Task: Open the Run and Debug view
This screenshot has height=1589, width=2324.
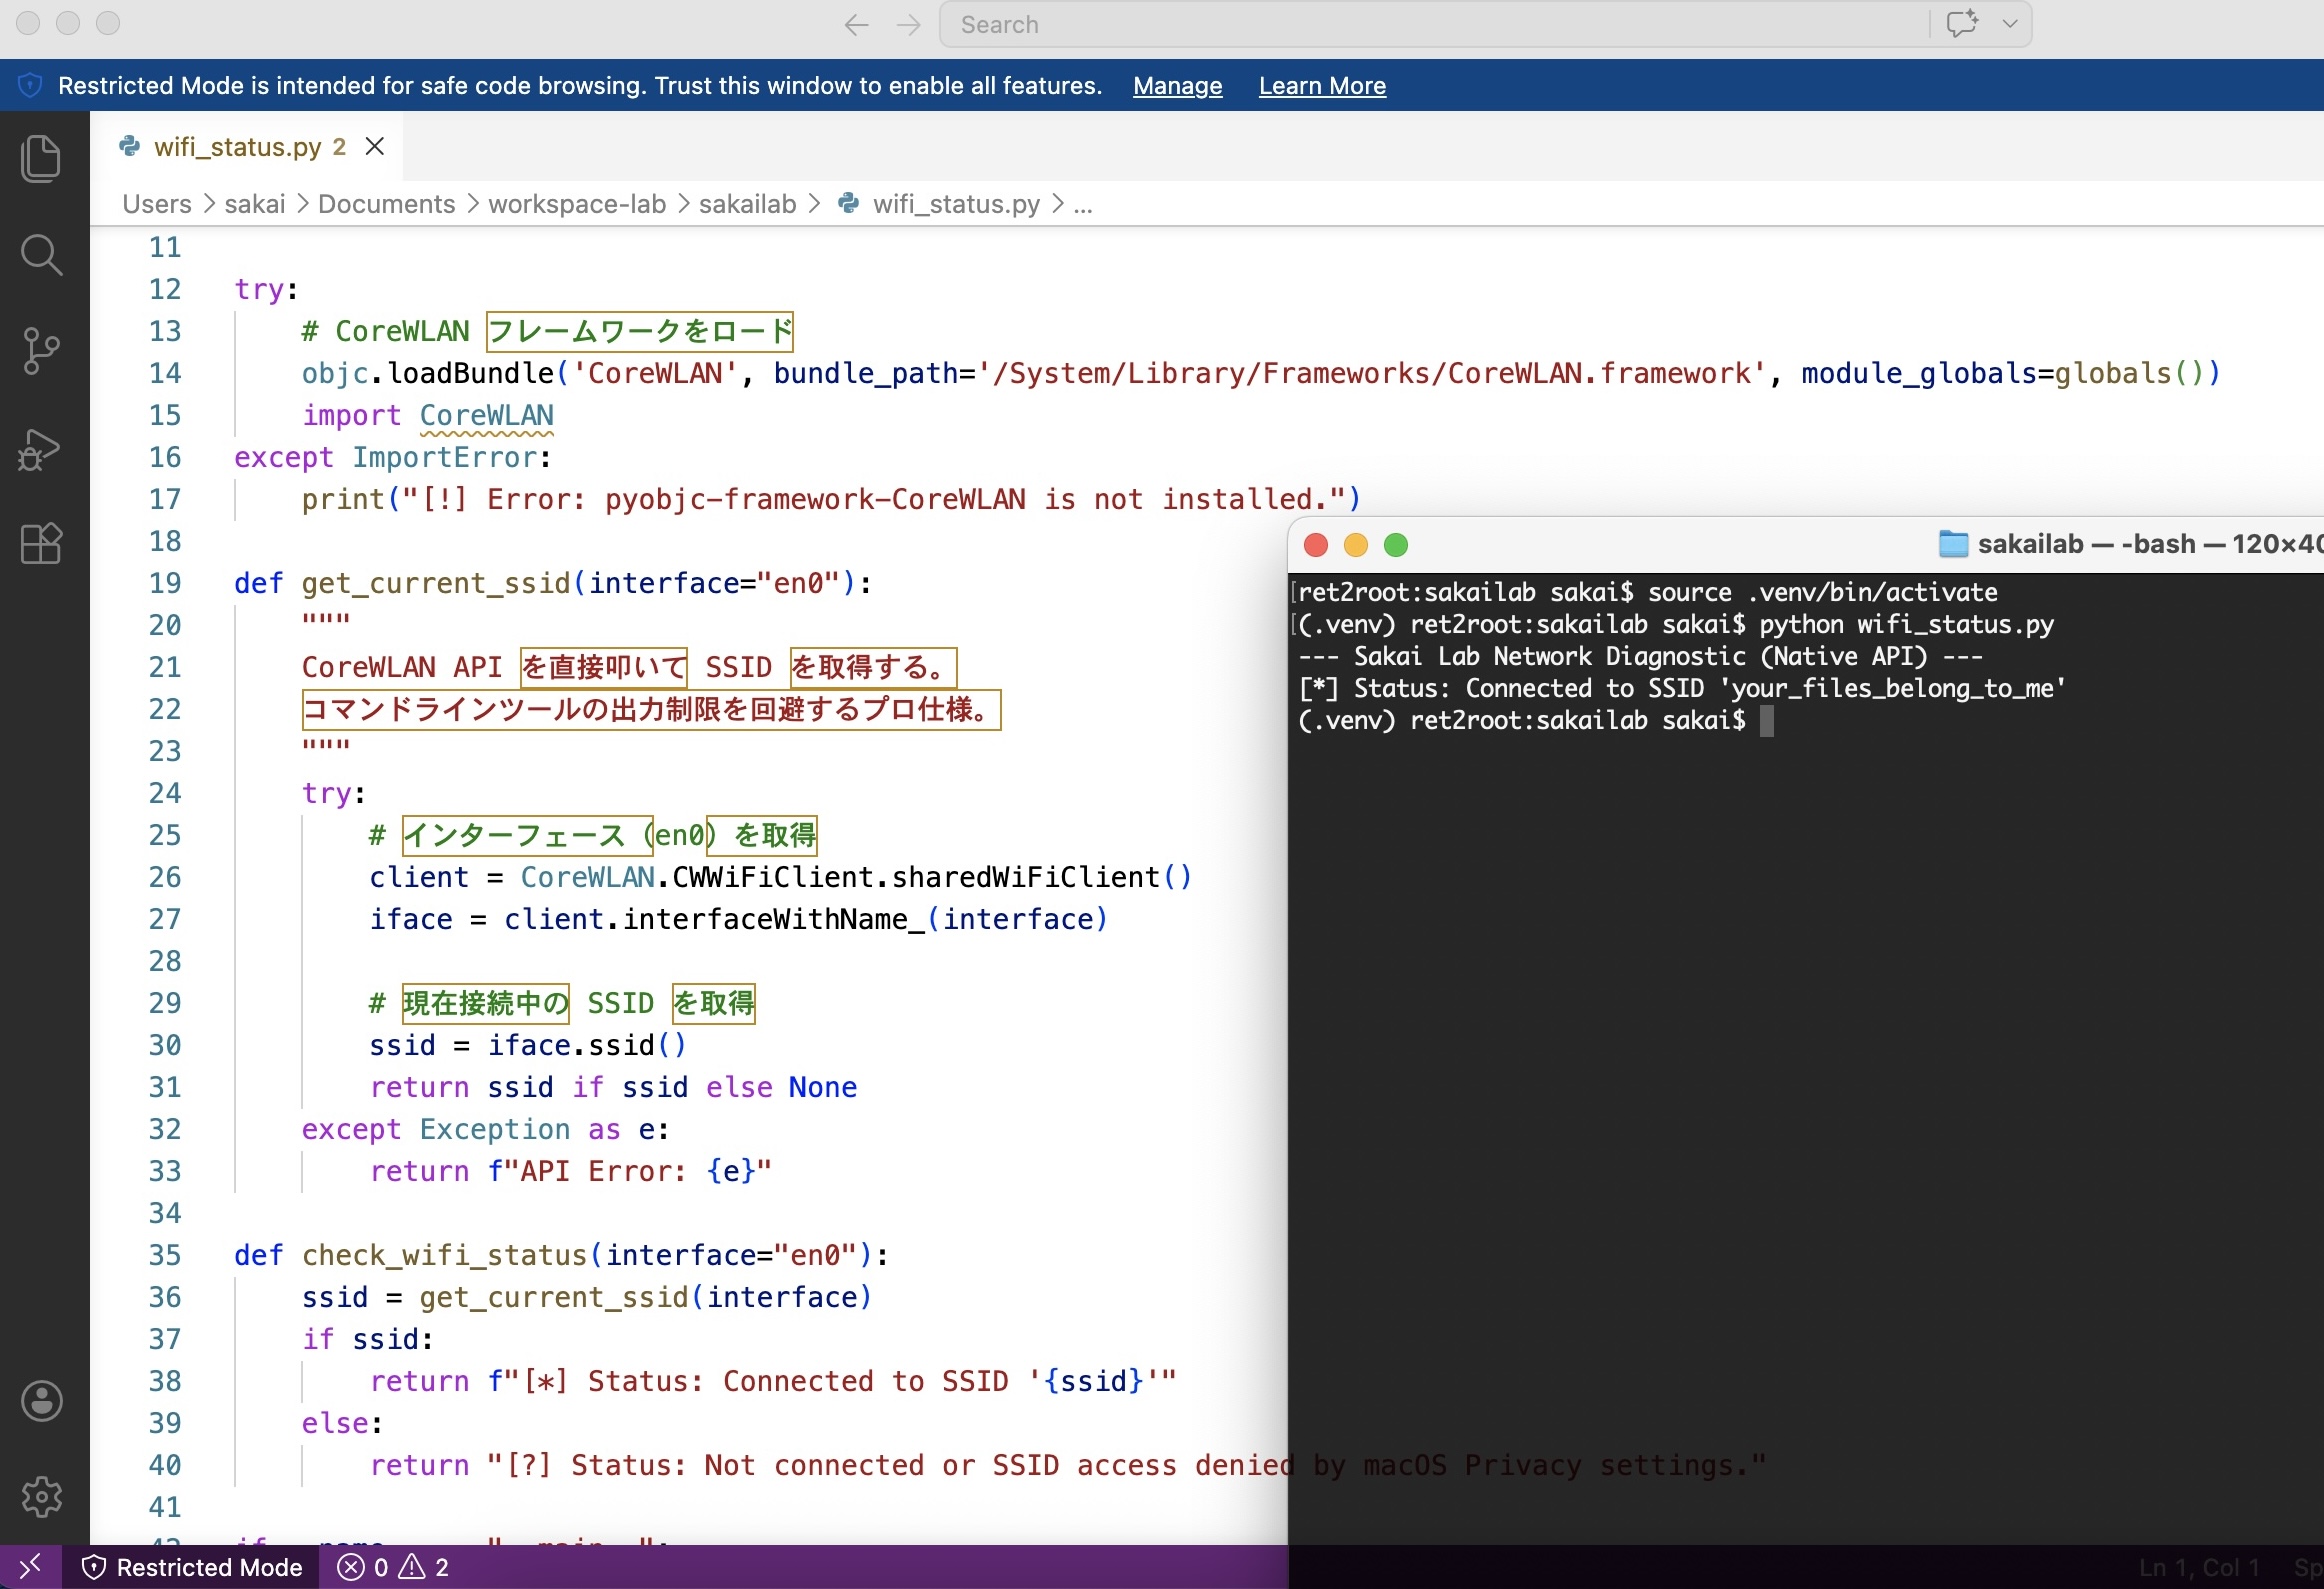Action: click(41, 449)
